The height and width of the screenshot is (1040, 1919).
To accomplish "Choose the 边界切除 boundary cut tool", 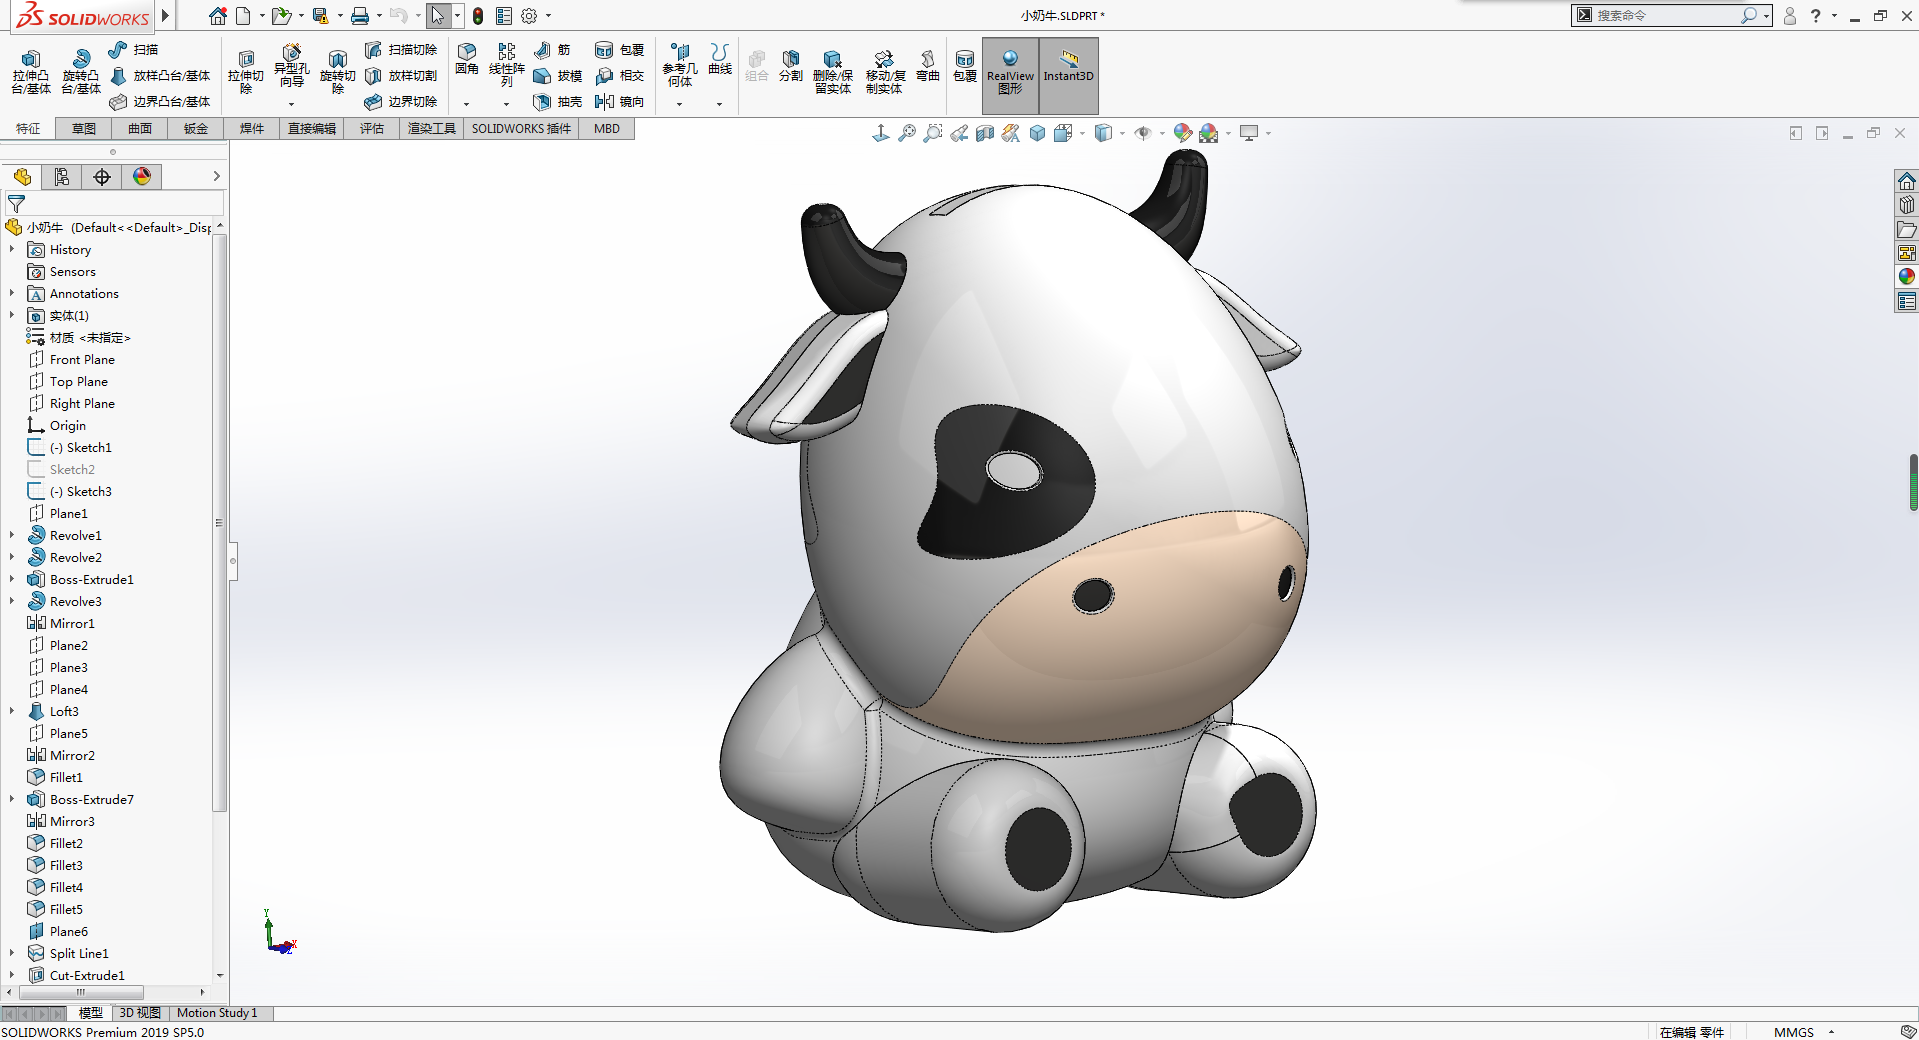I will pos(400,101).
